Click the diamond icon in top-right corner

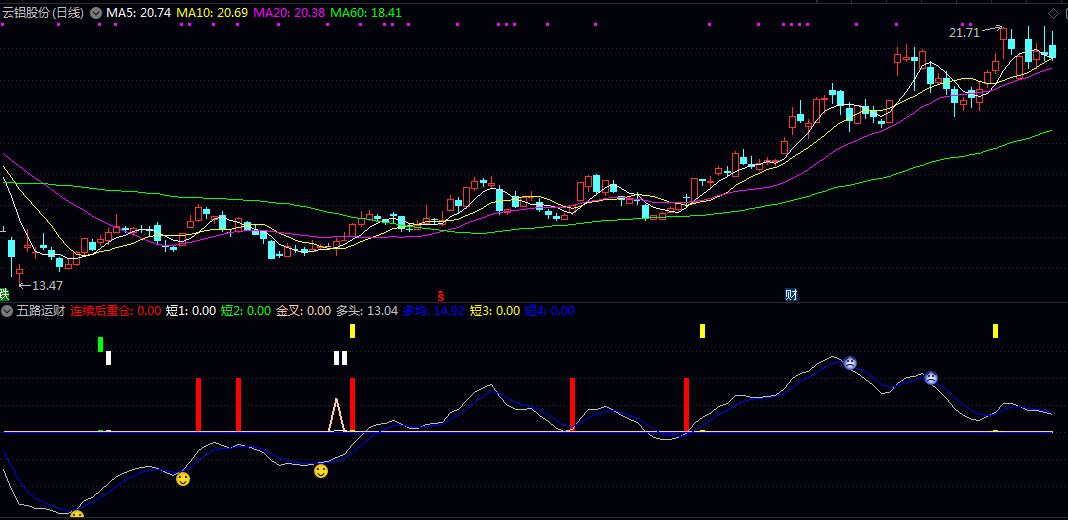click(x=1052, y=12)
